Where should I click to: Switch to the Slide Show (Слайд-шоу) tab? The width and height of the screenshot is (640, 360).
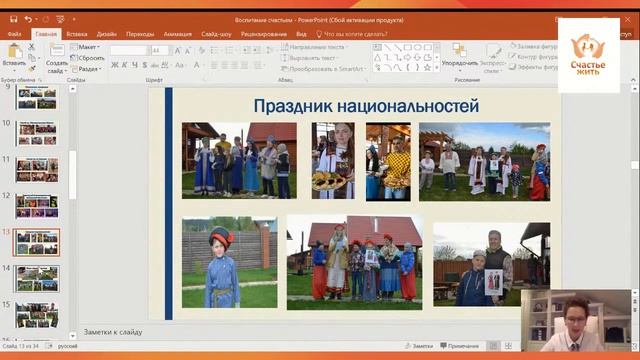coord(216,34)
